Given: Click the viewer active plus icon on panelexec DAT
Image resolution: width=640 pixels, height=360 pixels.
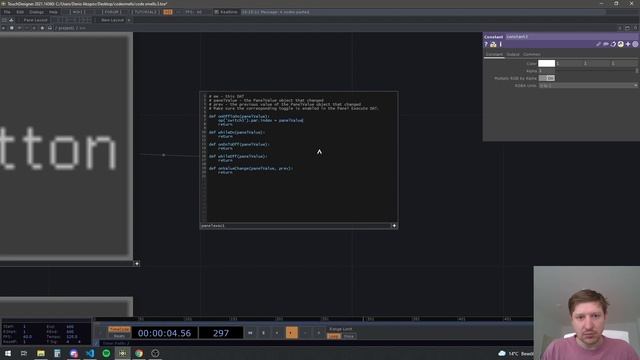Looking at the screenshot, I should tap(394, 226).
